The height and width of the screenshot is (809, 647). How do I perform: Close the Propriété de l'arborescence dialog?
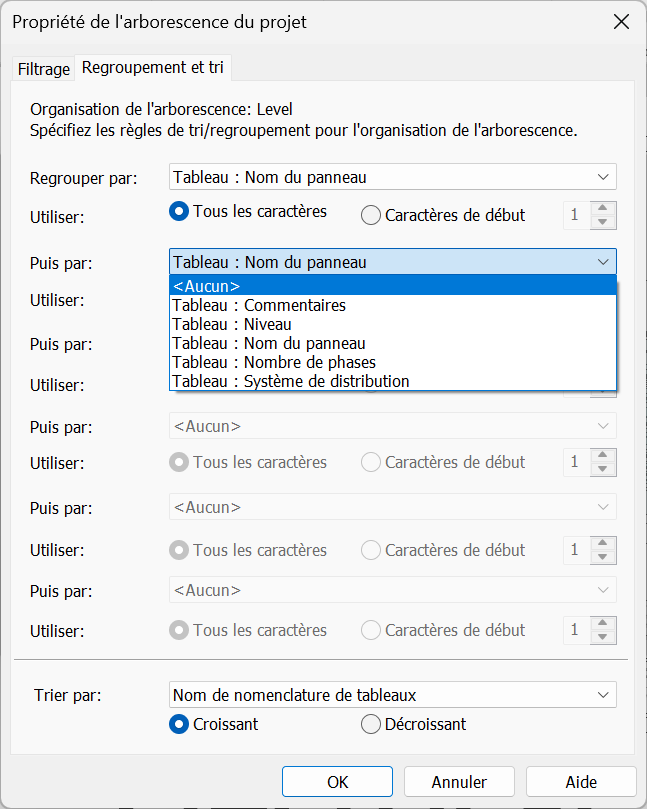[x=621, y=22]
